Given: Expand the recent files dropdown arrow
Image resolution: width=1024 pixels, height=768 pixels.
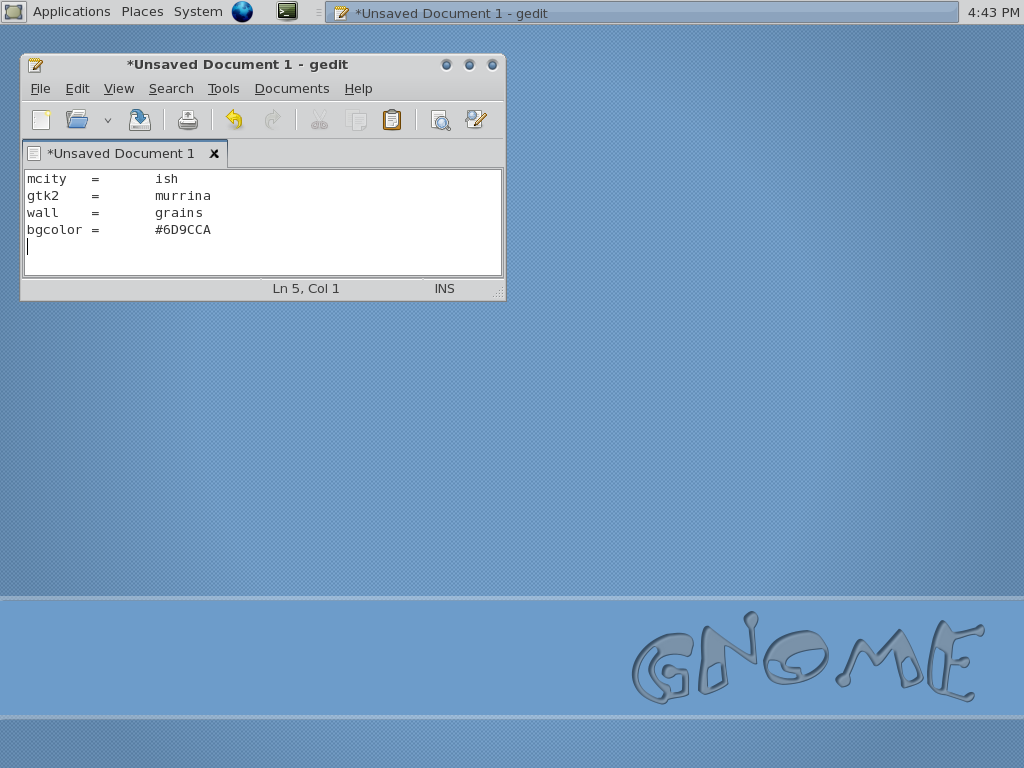Looking at the screenshot, I should (x=108, y=121).
